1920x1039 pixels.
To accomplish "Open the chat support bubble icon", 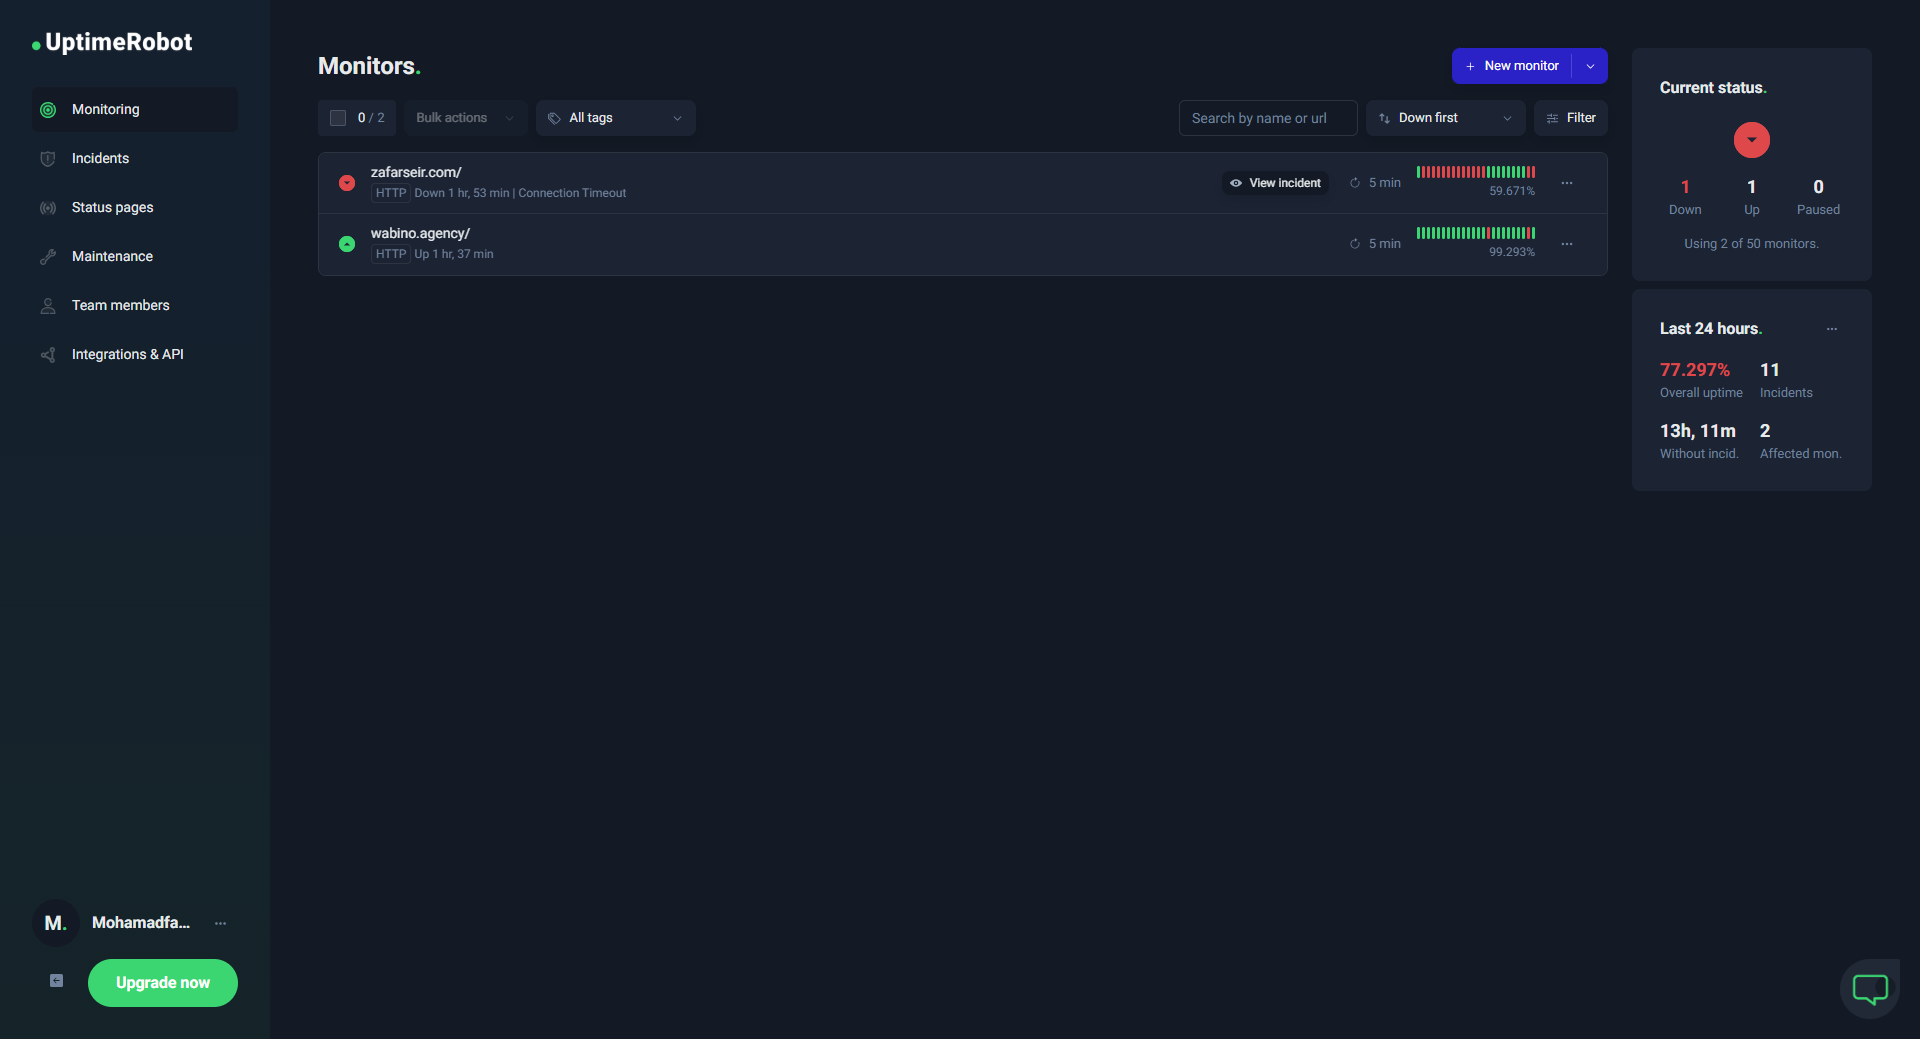I will point(1869,989).
